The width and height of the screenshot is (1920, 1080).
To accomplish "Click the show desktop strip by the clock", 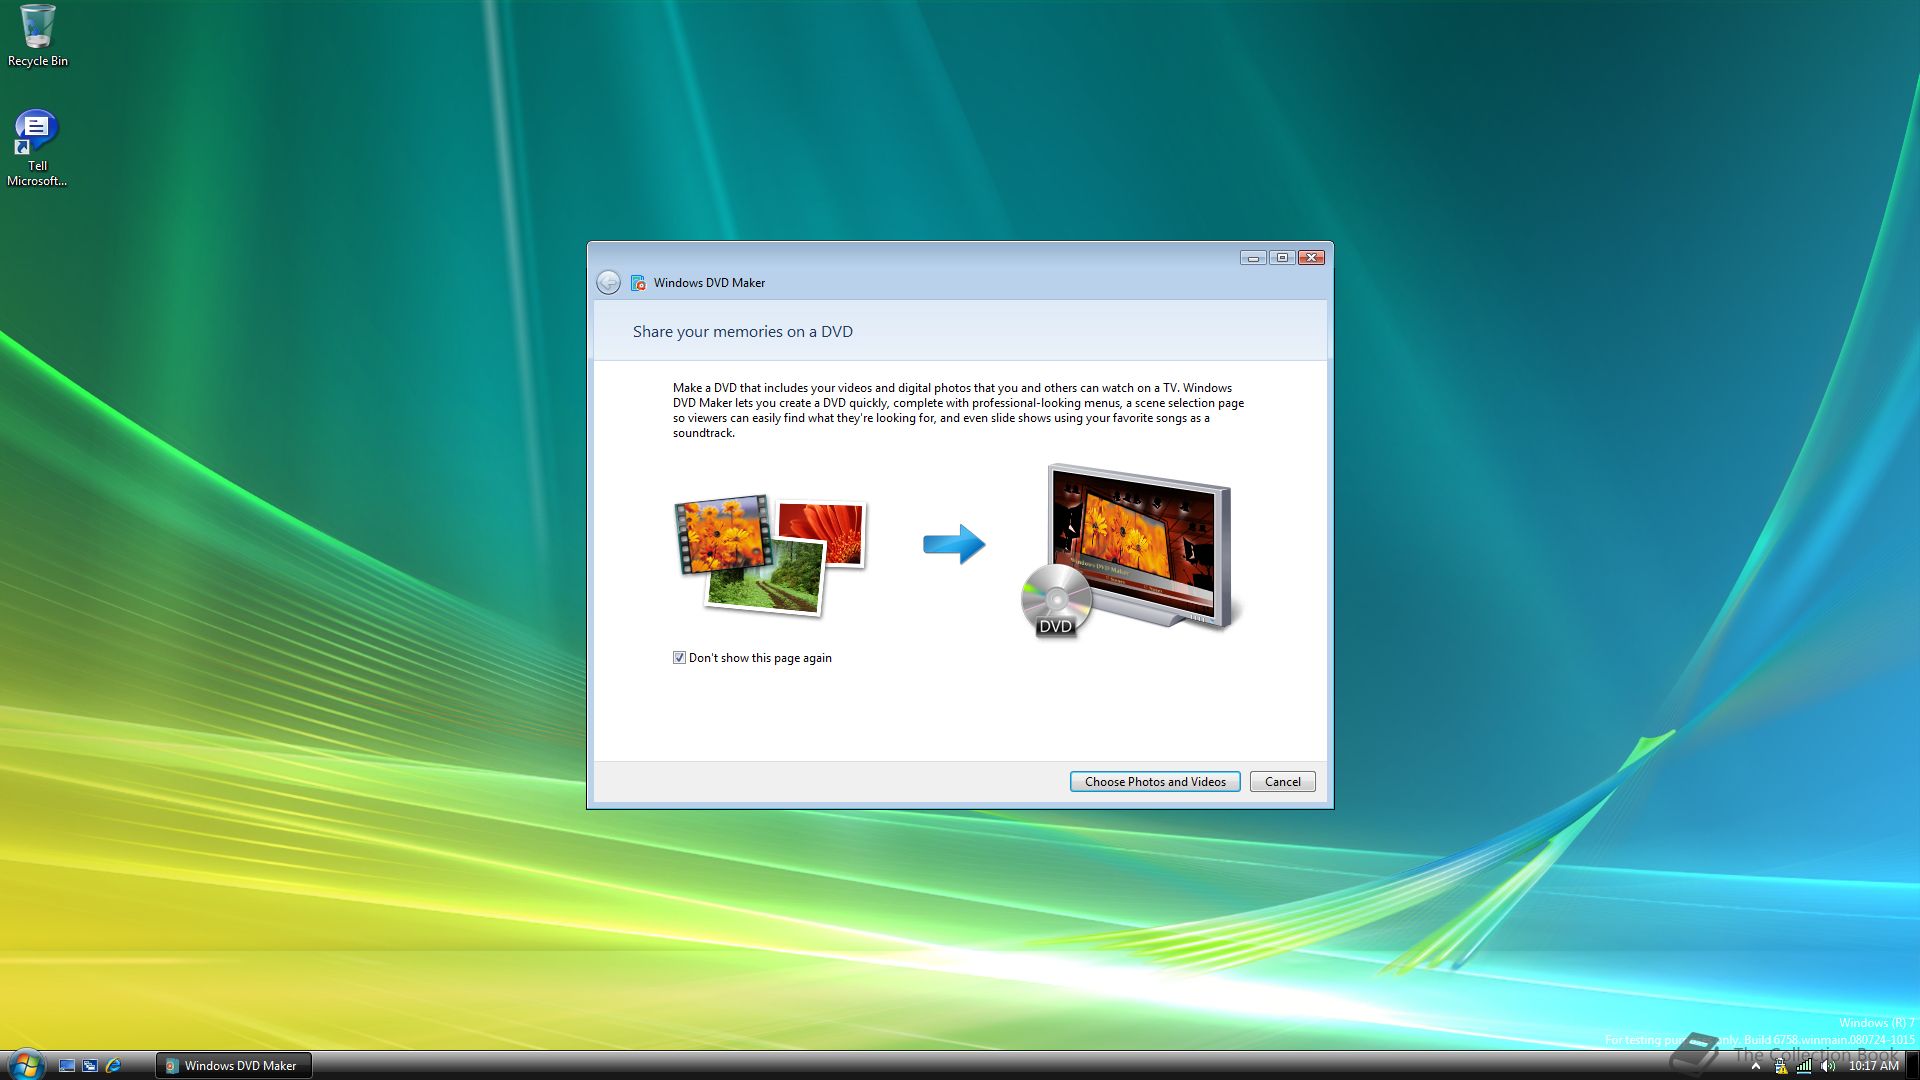I will click(1912, 1066).
